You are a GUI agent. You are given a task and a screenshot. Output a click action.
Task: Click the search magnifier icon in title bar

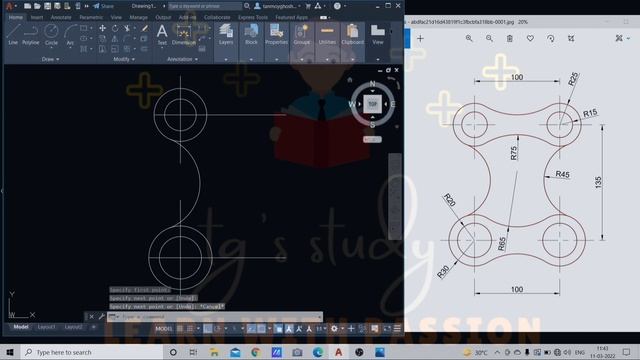pos(247,6)
